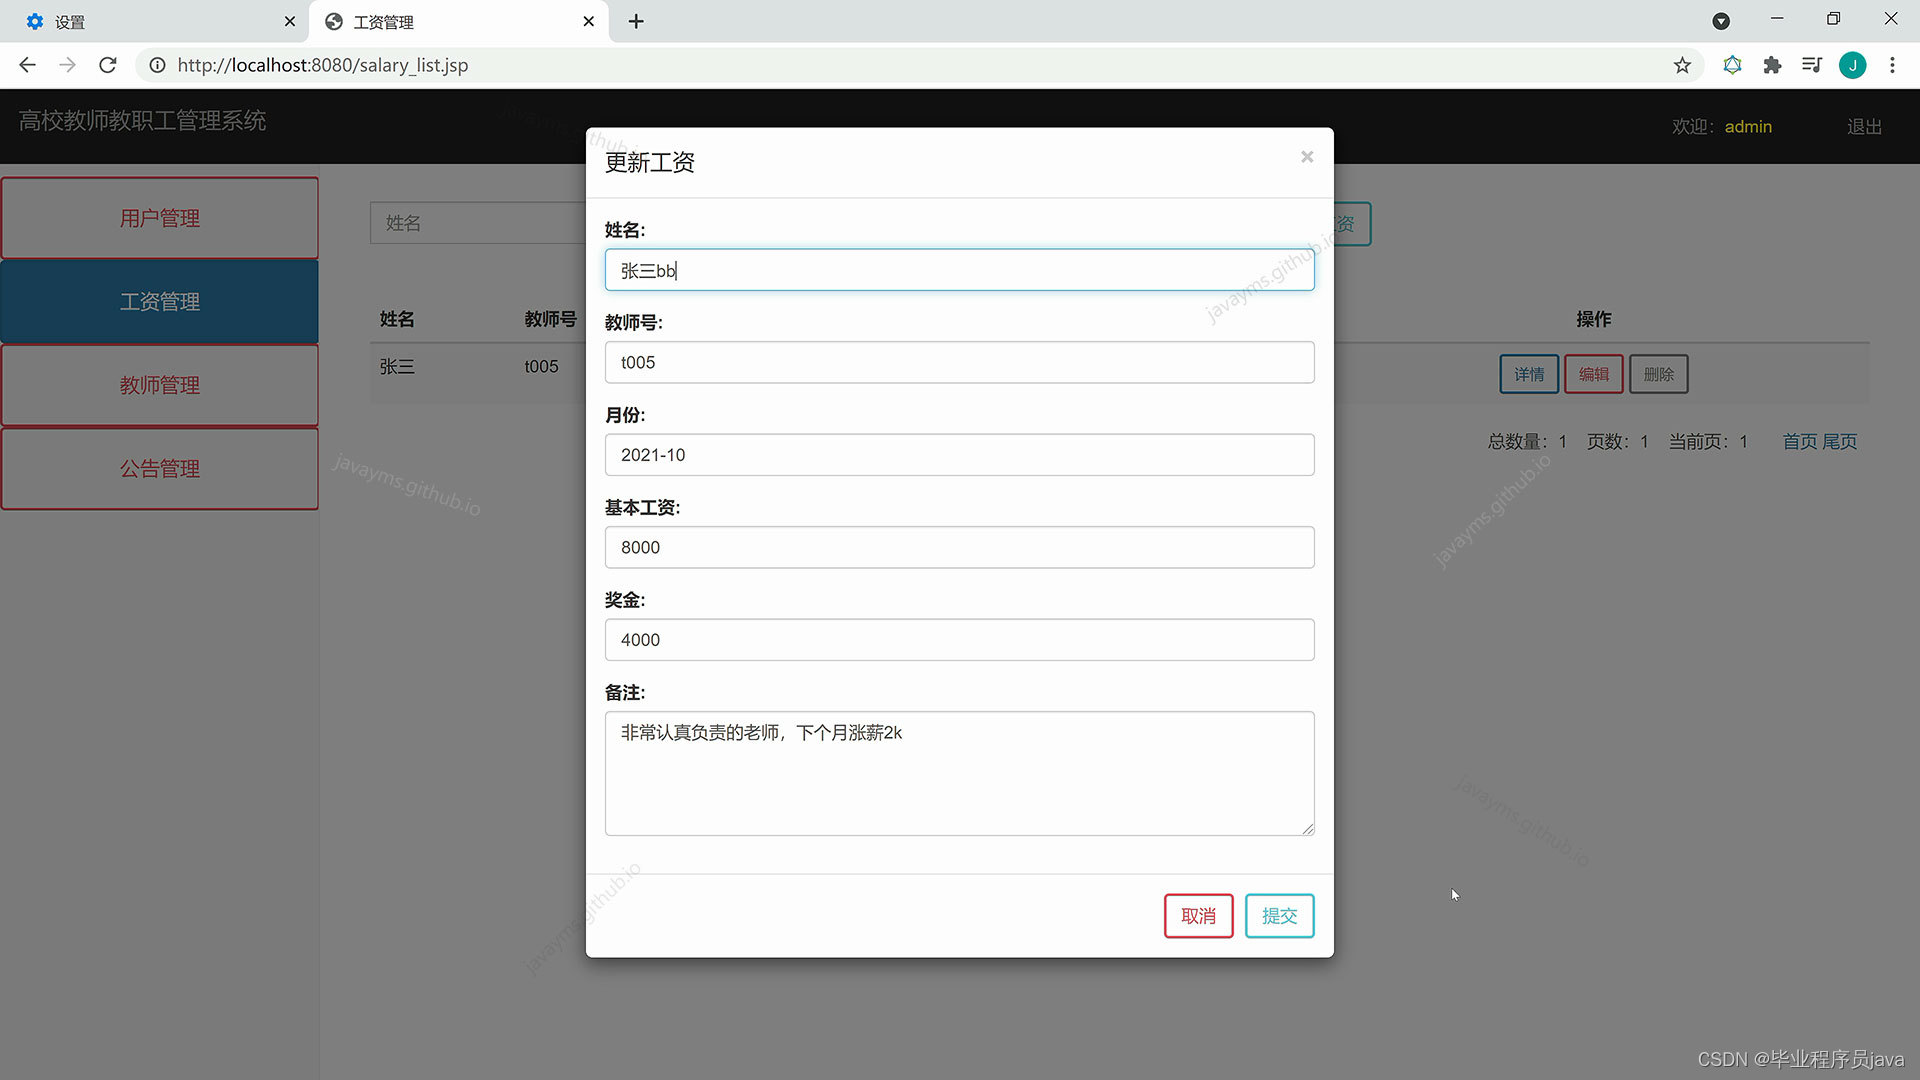This screenshot has height=1080, width=1920.
Task: Click the t005 cell in the table
Action: pyautogui.click(x=541, y=367)
